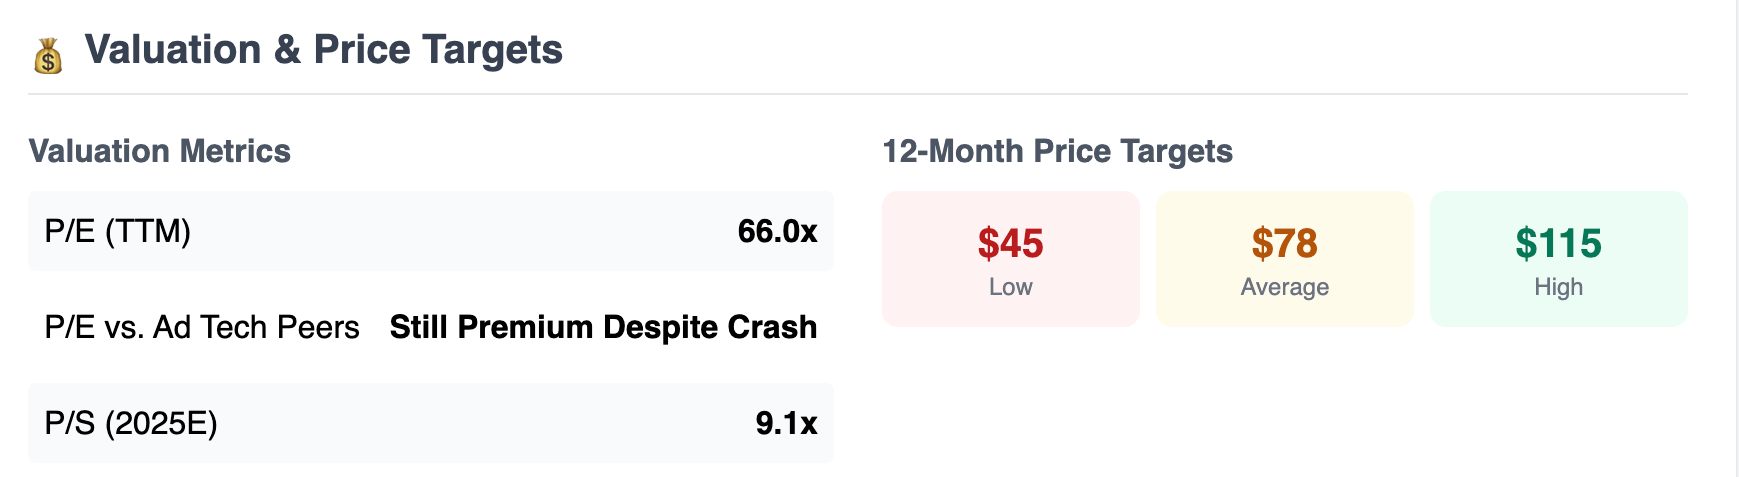Viewport: 1739px width, 477px height.
Task: Click the $78 average target value
Action: [x=1285, y=243]
